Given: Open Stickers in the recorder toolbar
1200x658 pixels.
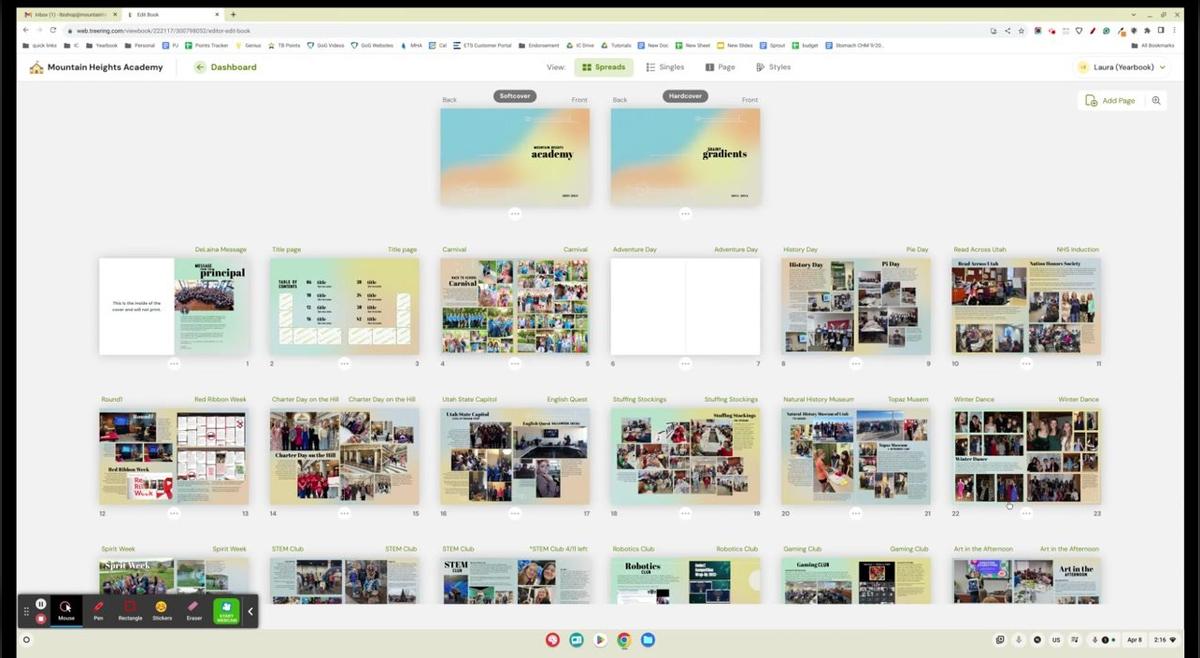Looking at the screenshot, I should (162, 610).
